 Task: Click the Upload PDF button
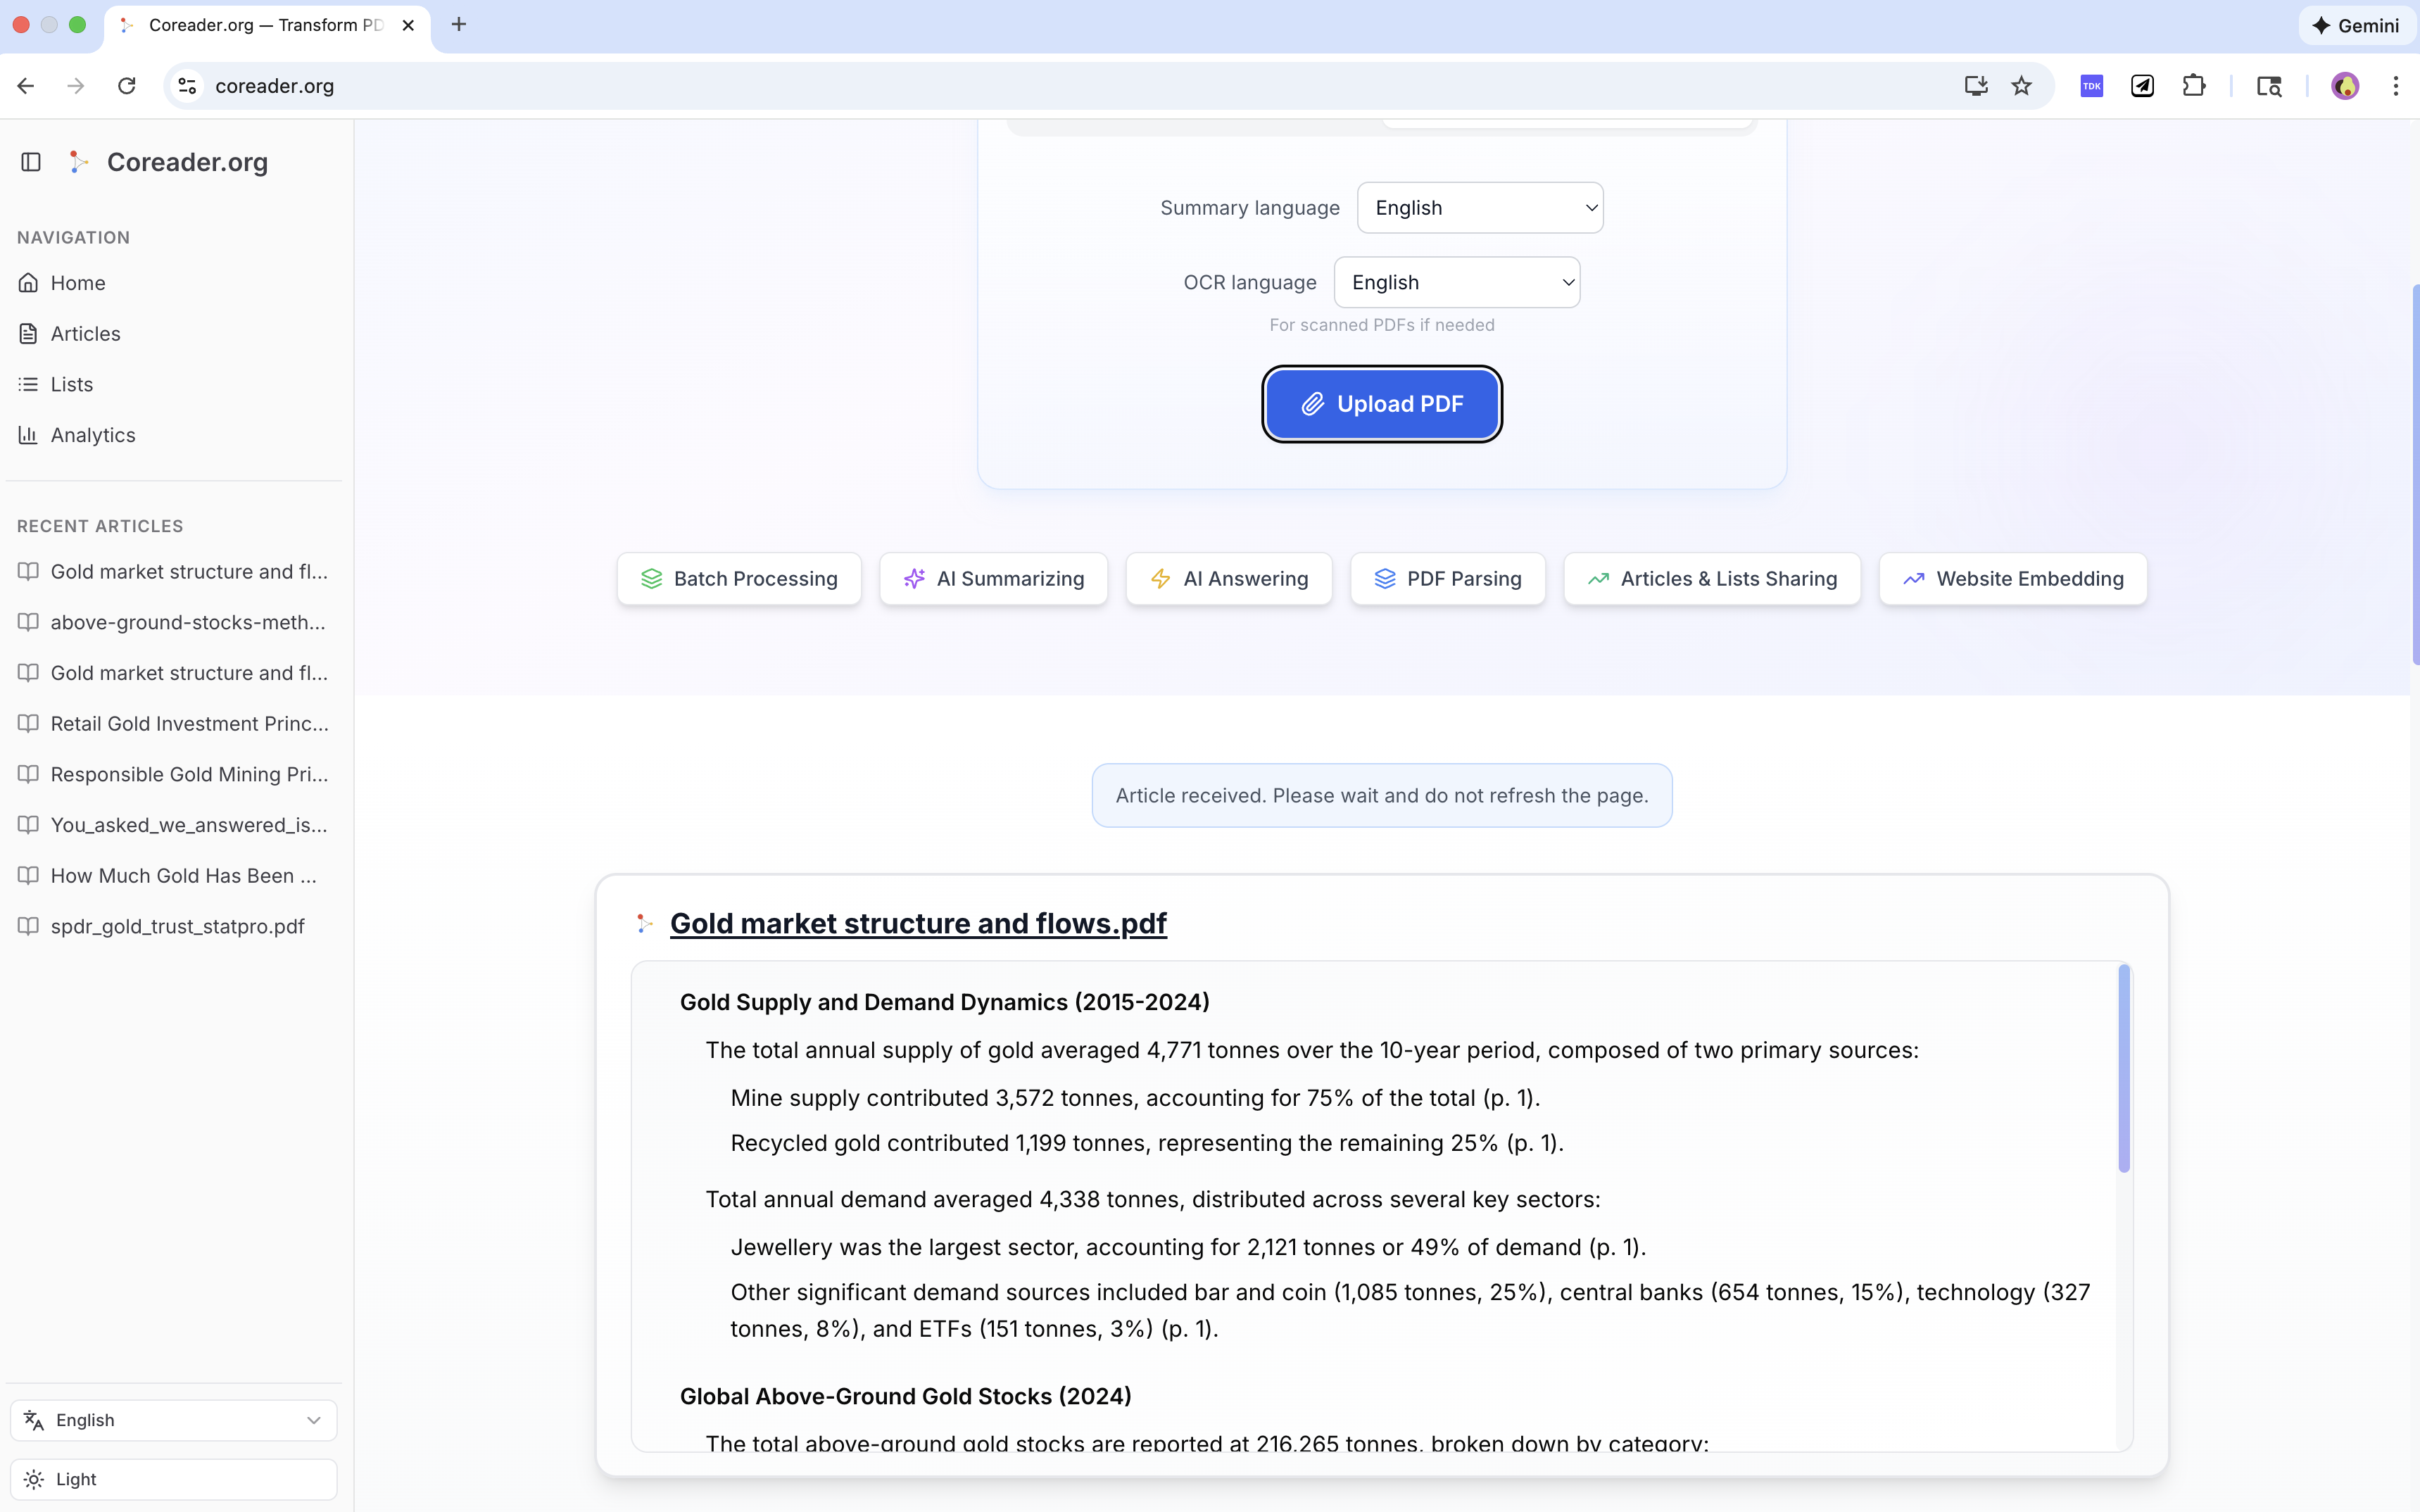point(1381,404)
